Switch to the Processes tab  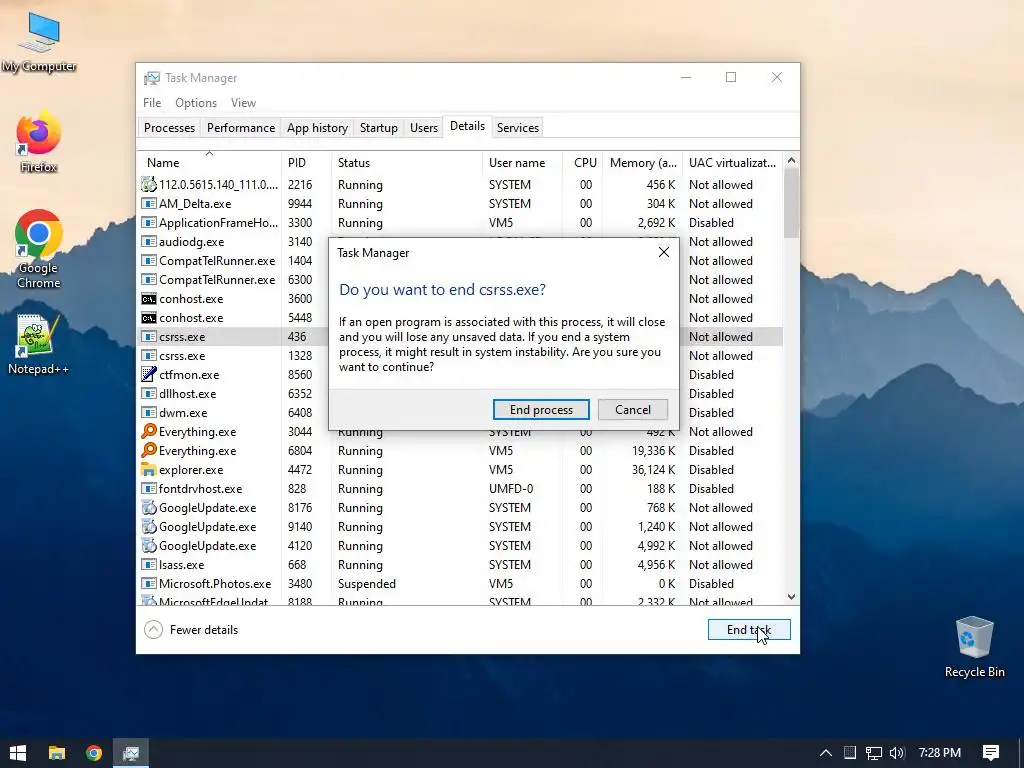(x=169, y=127)
